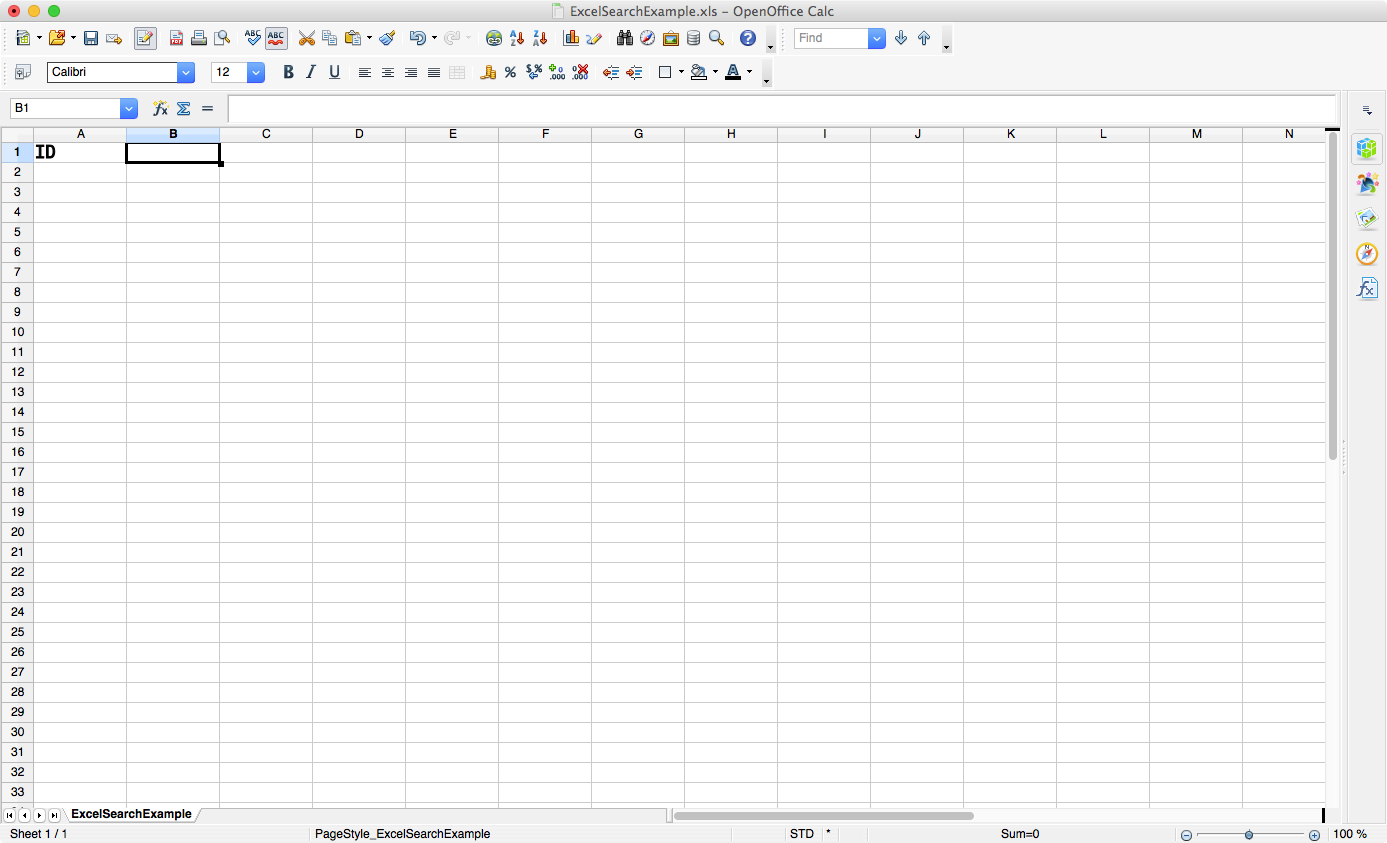The image size is (1387, 843).
Task: Toggle Italic formatting
Action: [311, 72]
